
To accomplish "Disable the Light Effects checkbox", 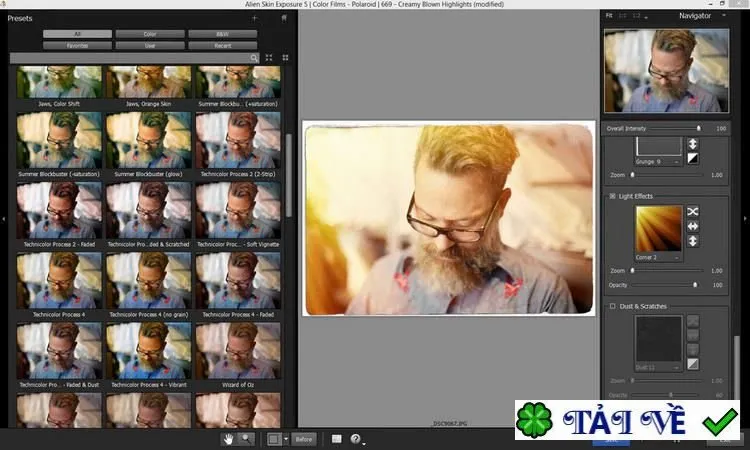I will click(612, 196).
